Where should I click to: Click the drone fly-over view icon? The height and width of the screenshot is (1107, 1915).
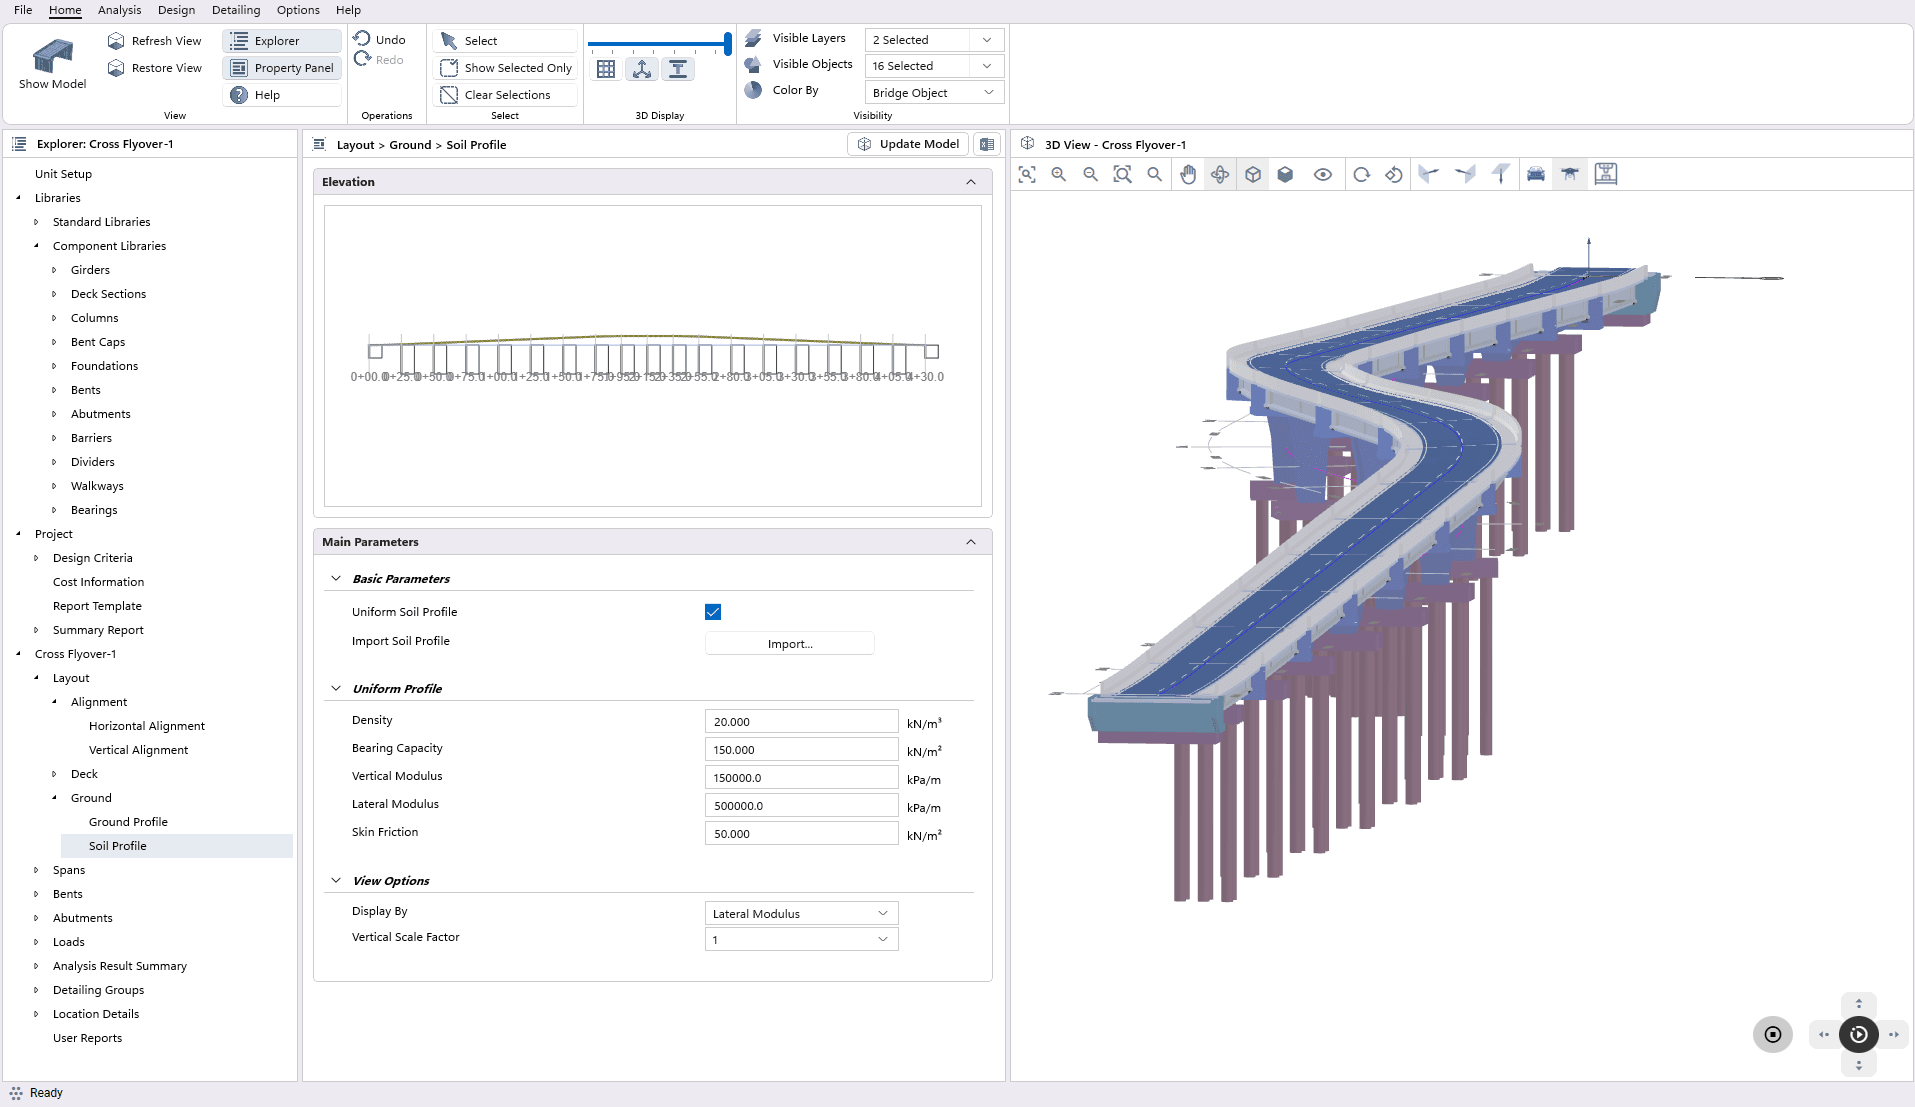point(1570,174)
